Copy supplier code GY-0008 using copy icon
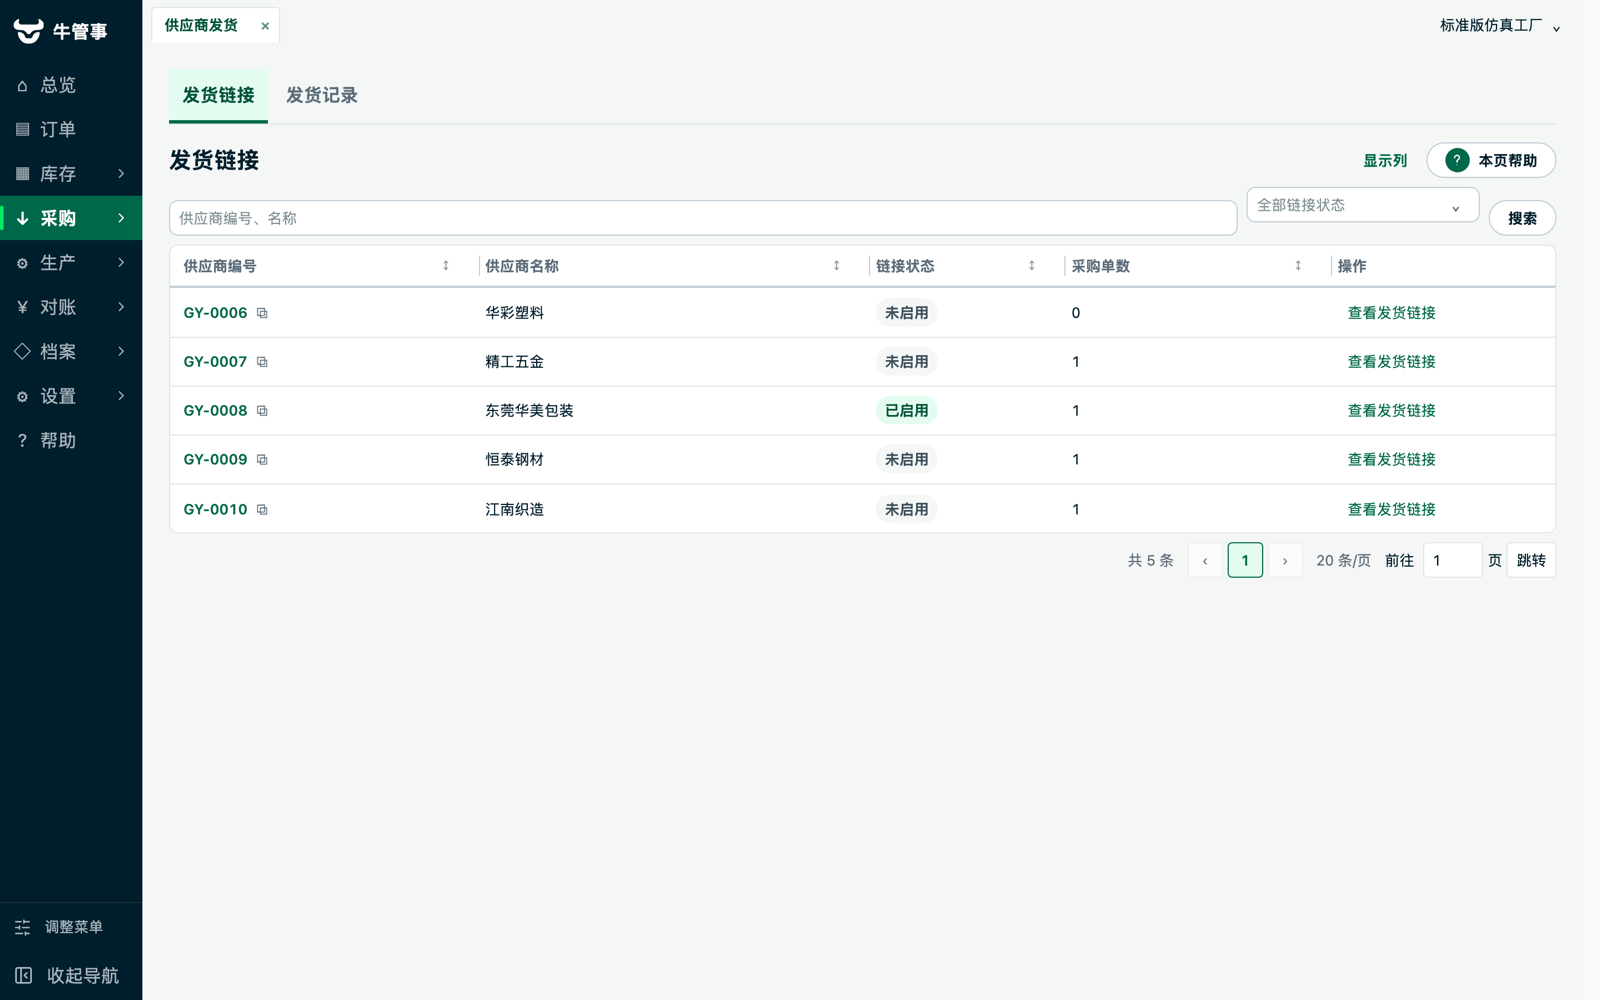 point(262,411)
